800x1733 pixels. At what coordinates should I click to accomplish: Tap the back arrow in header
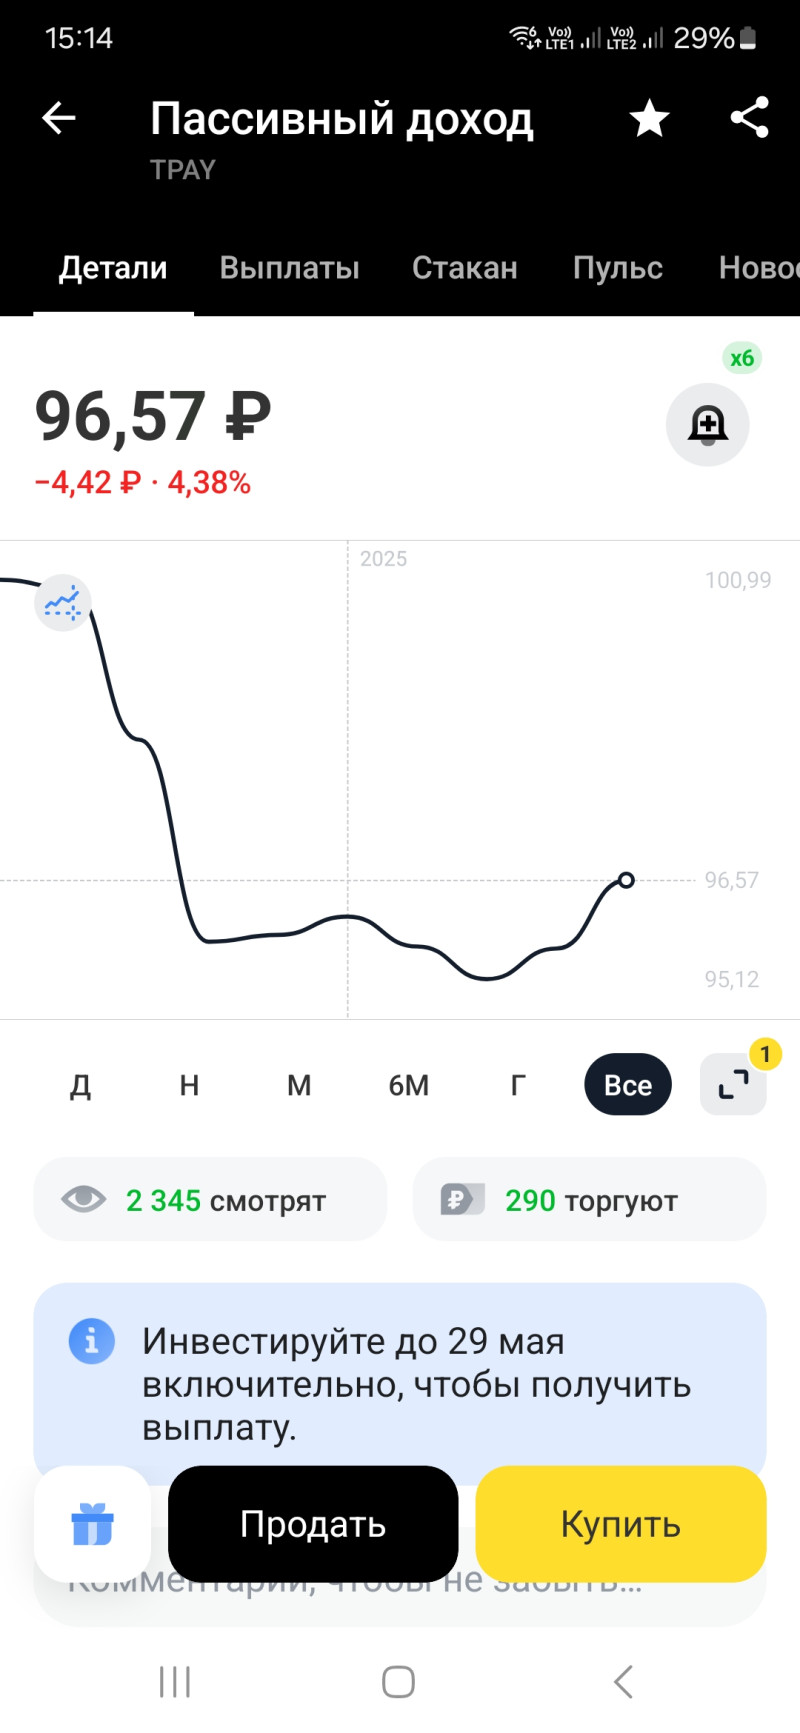[x=59, y=118]
